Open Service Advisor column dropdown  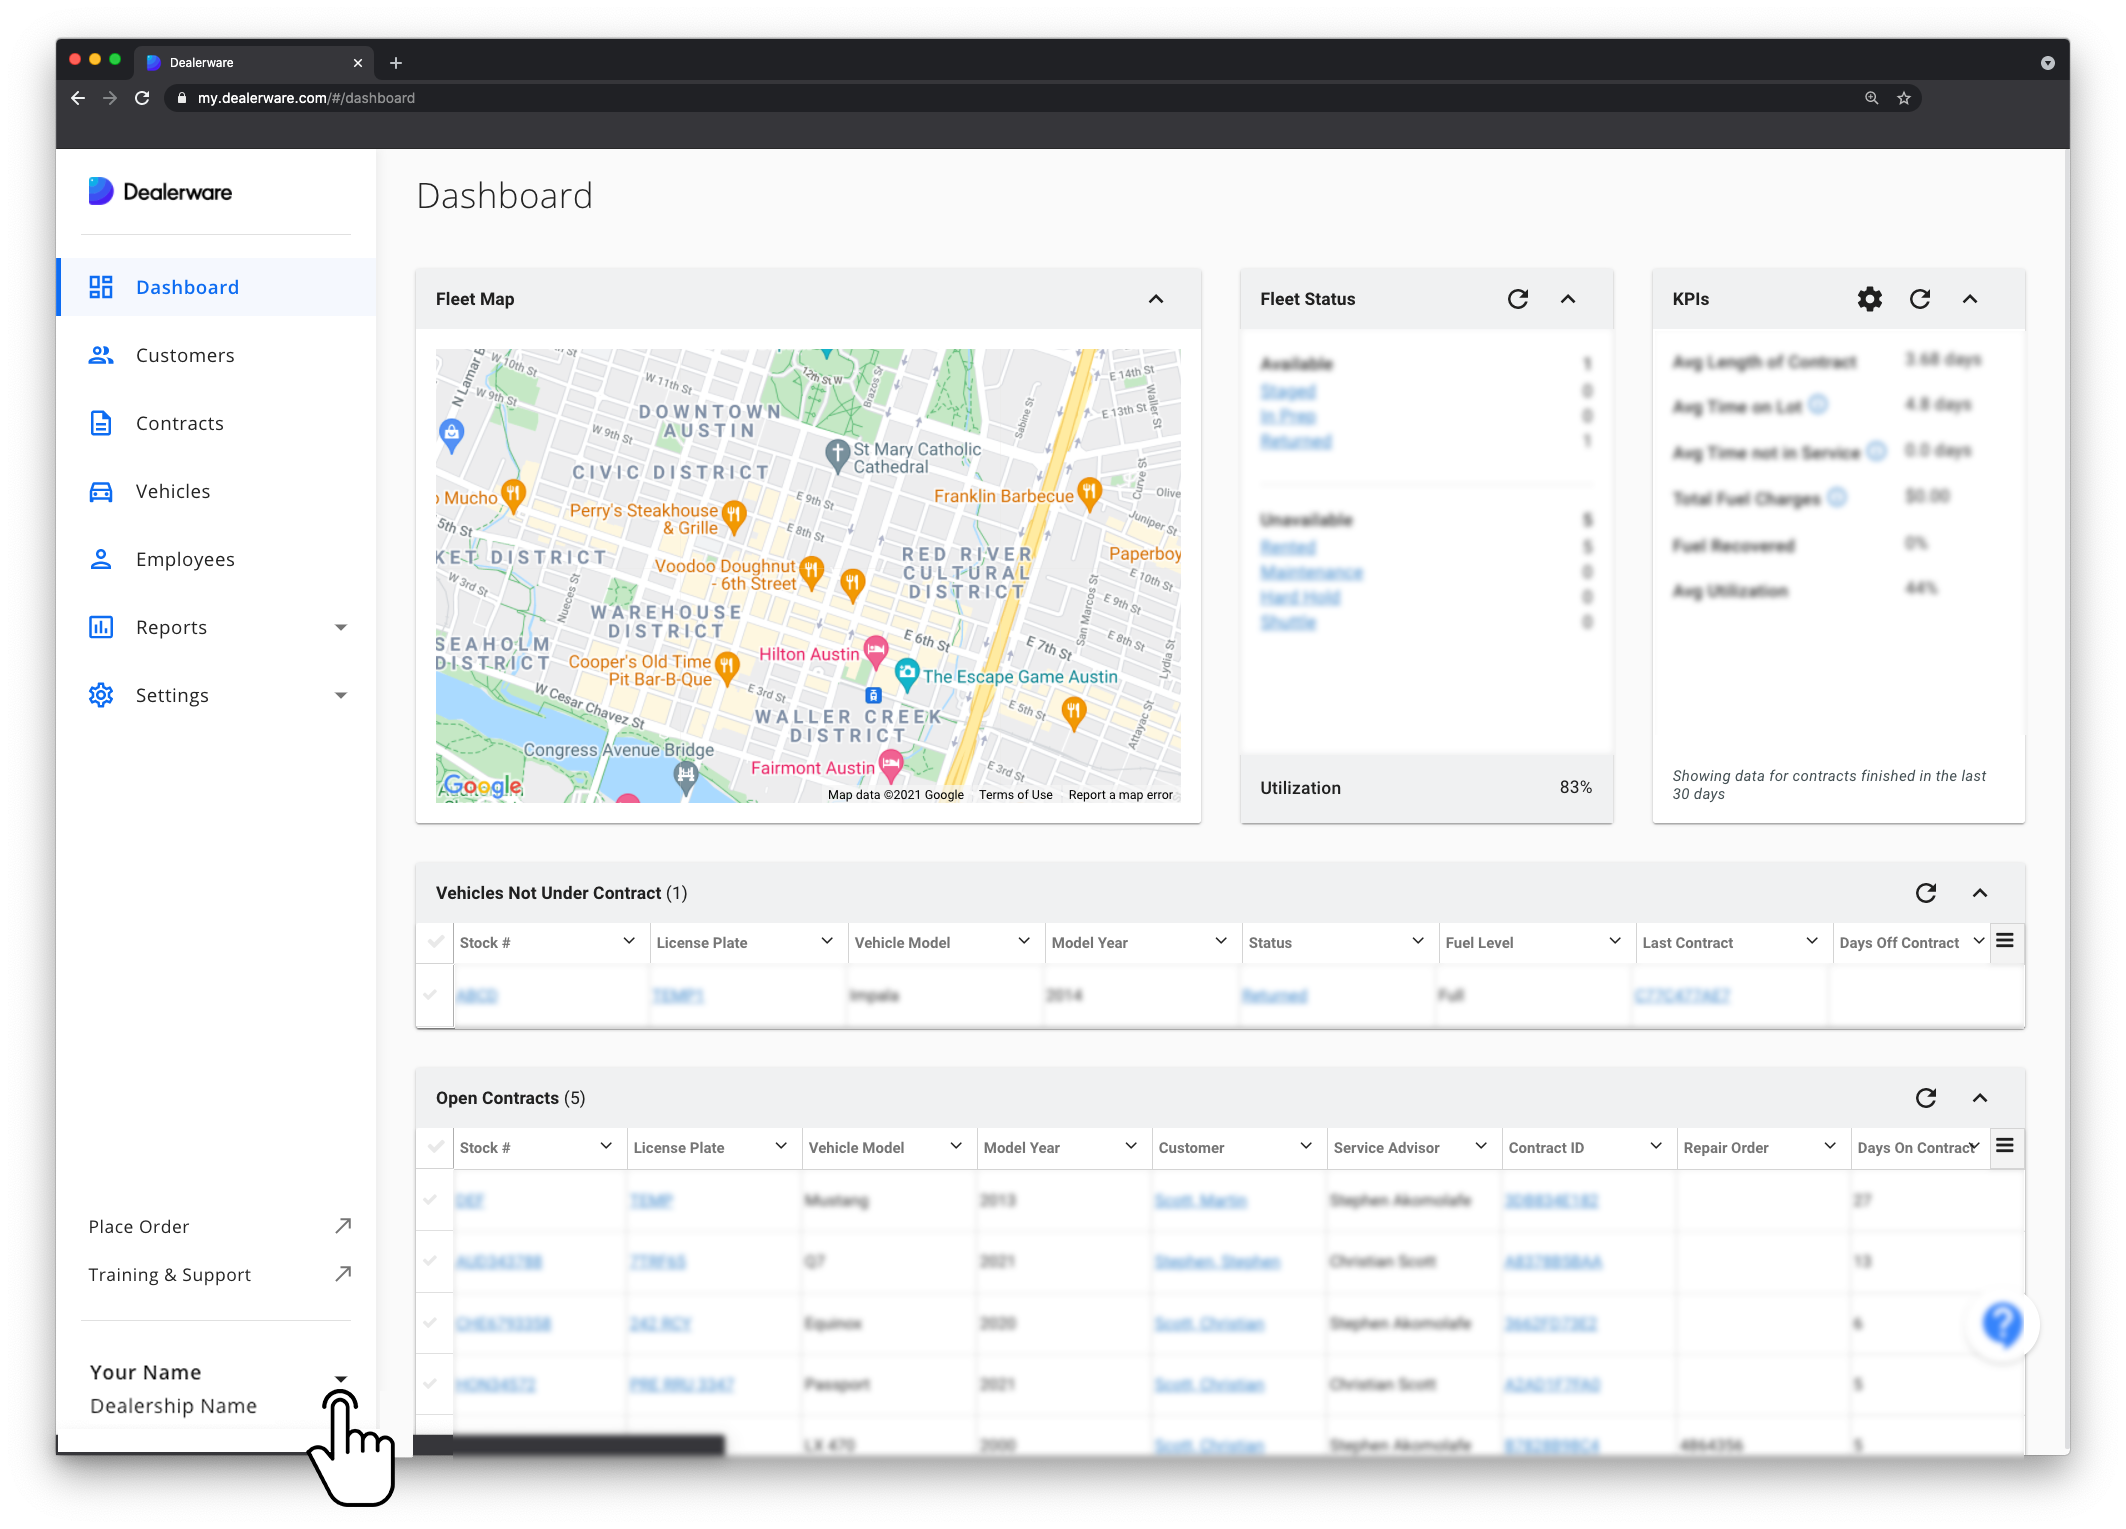pyautogui.click(x=1481, y=1147)
